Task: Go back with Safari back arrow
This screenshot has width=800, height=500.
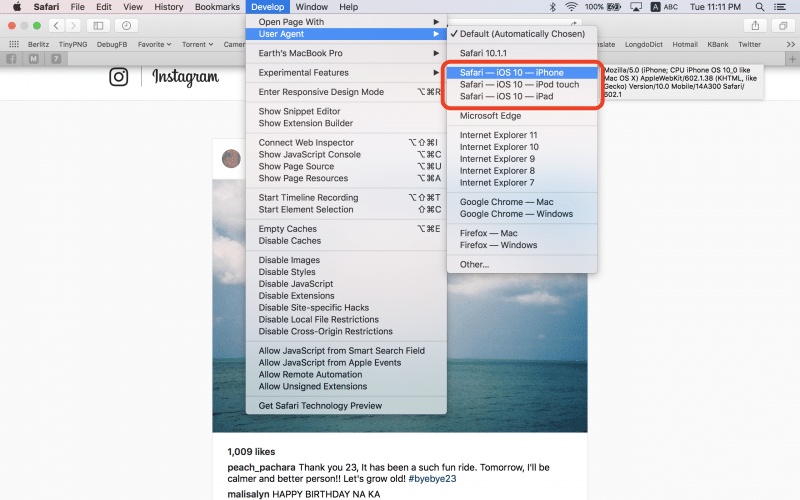Action: click(56, 26)
